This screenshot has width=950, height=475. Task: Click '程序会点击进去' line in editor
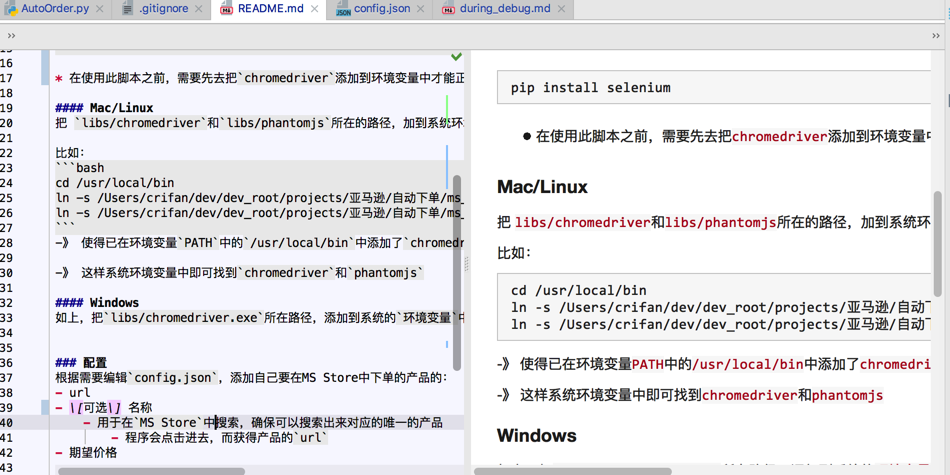219,437
